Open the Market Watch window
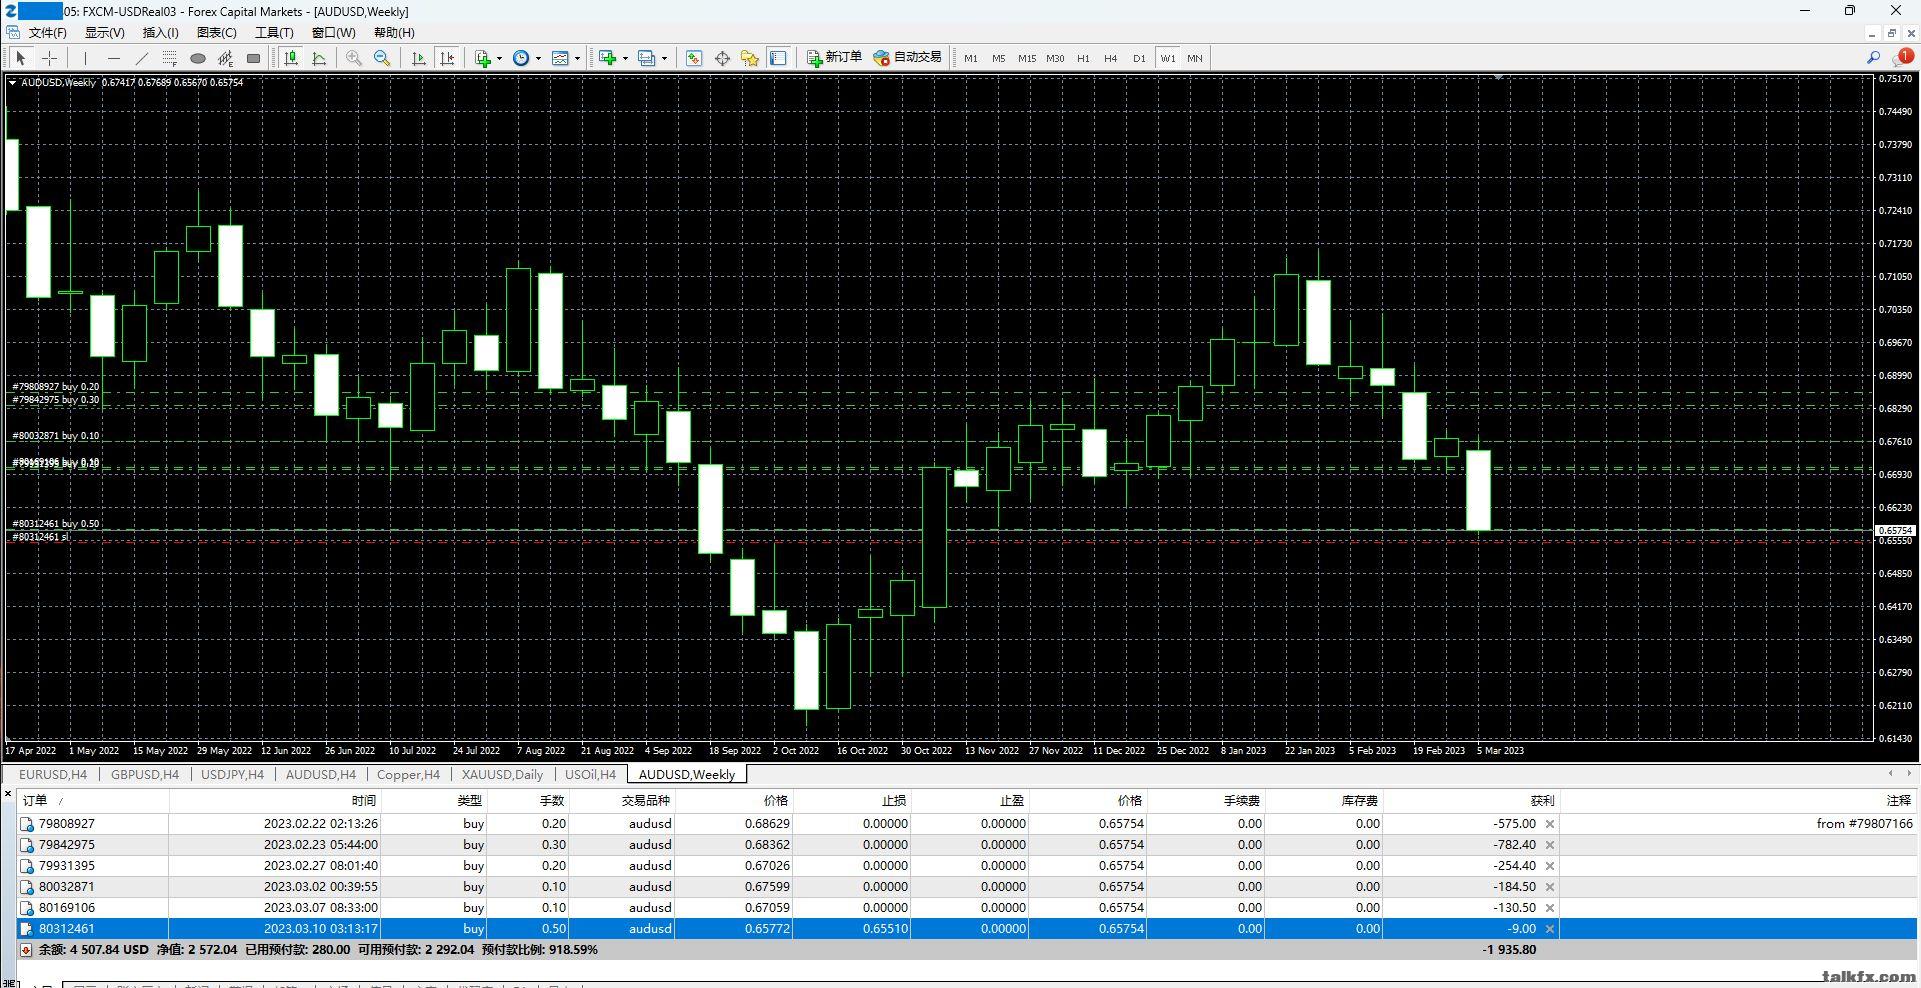1921x988 pixels. click(694, 58)
